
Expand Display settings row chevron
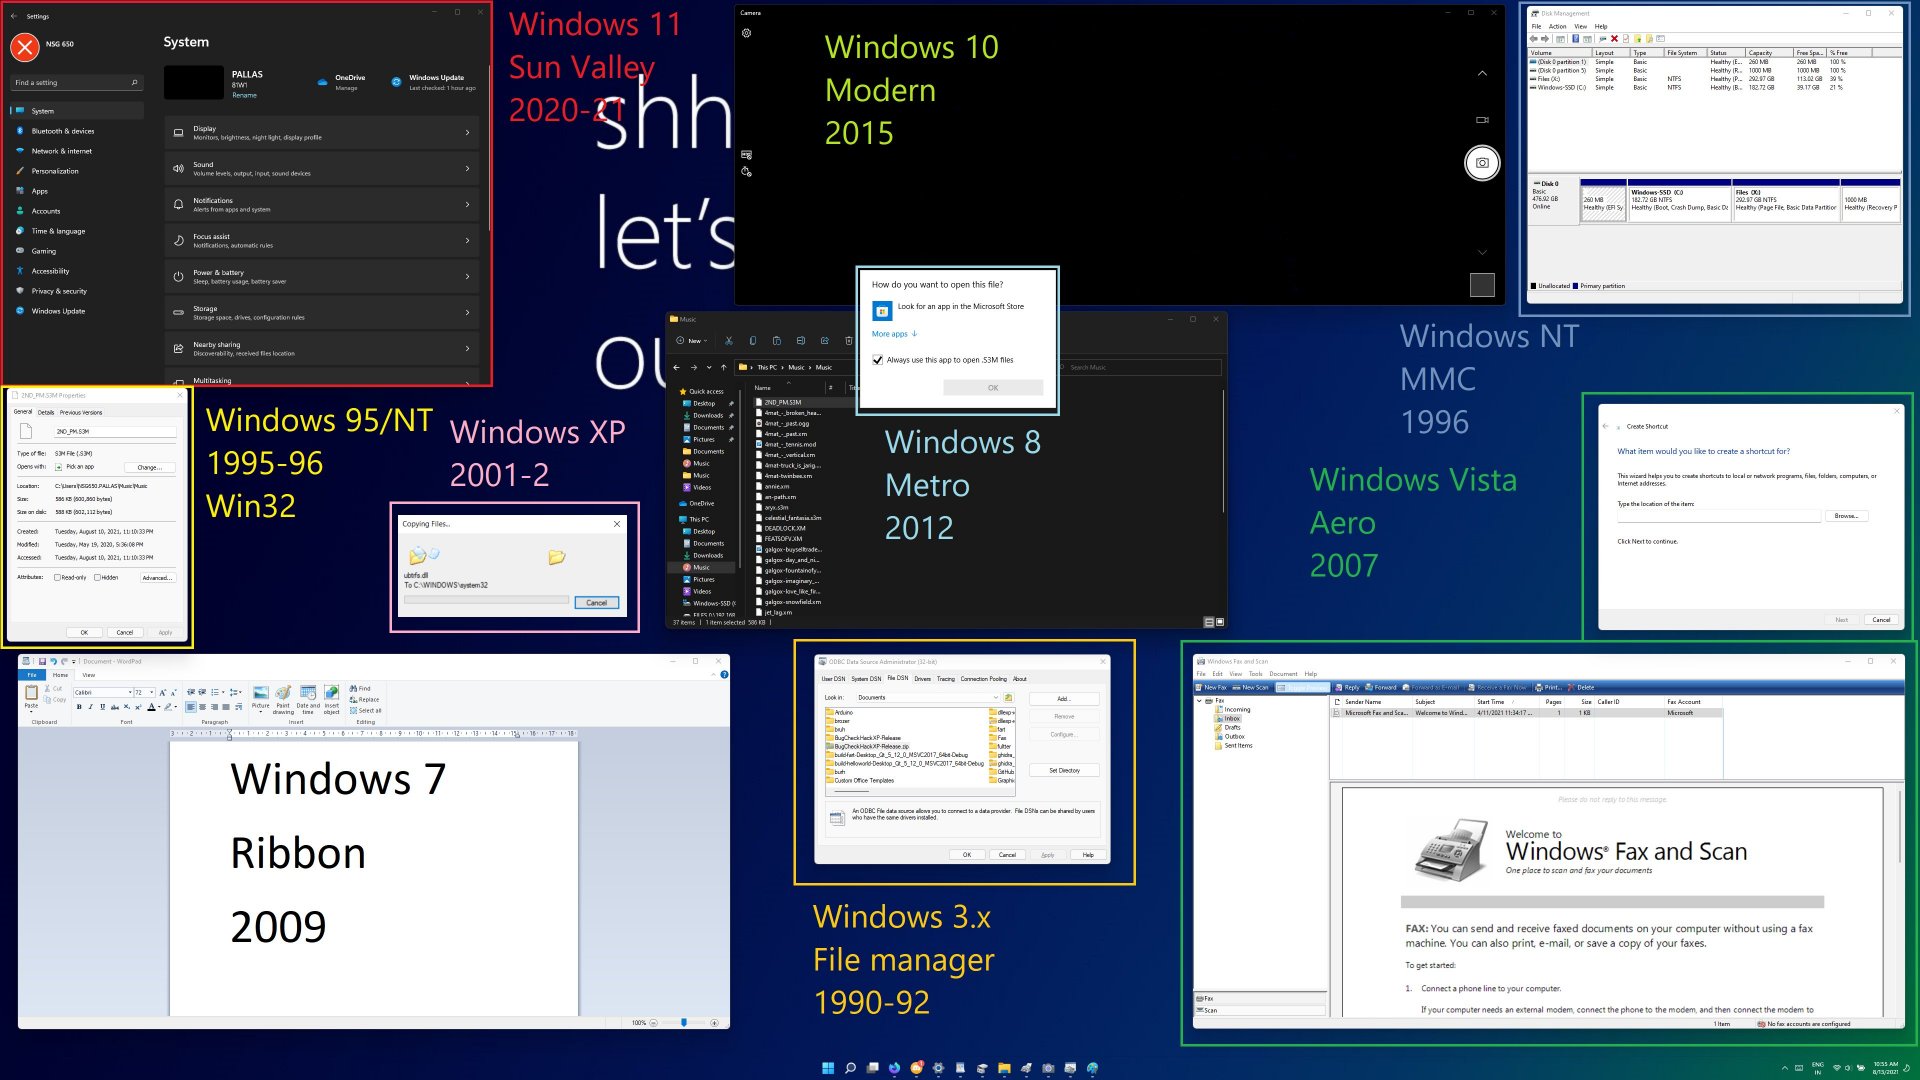point(467,133)
